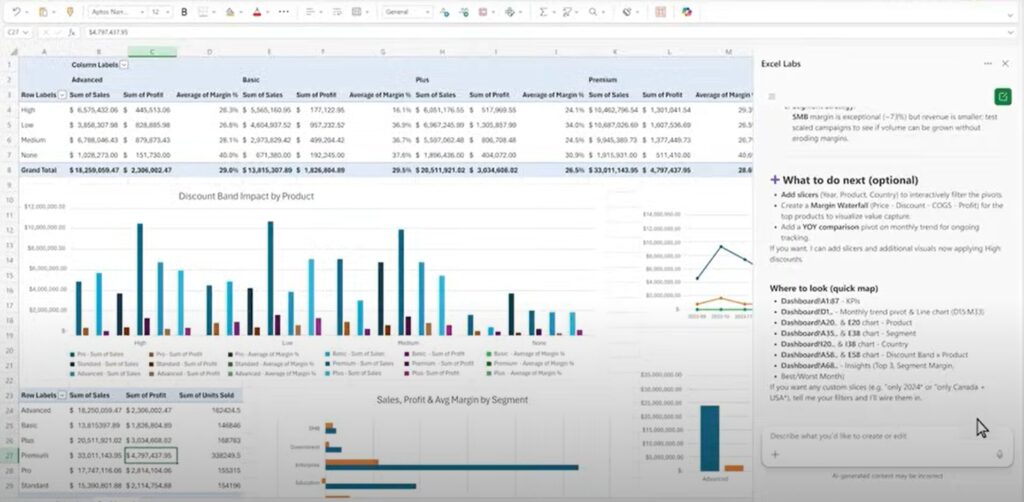Image resolution: width=1024 pixels, height=502 pixels.
Task: Click the font color red A icon
Action: click(256, 12)
